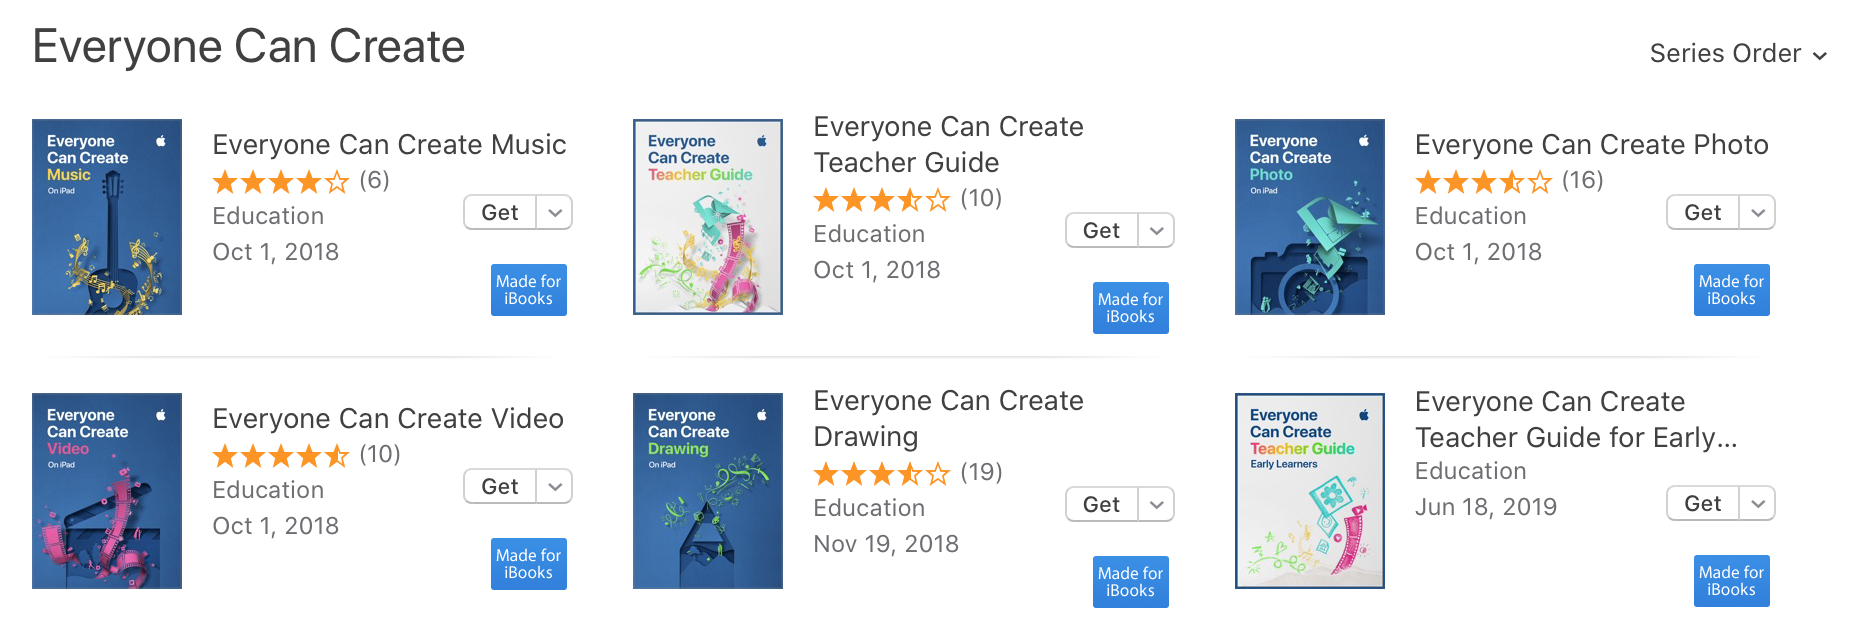Open the Series Order sort dropdown
This screenshot has width=1852, height=644.
point(1737,54)
